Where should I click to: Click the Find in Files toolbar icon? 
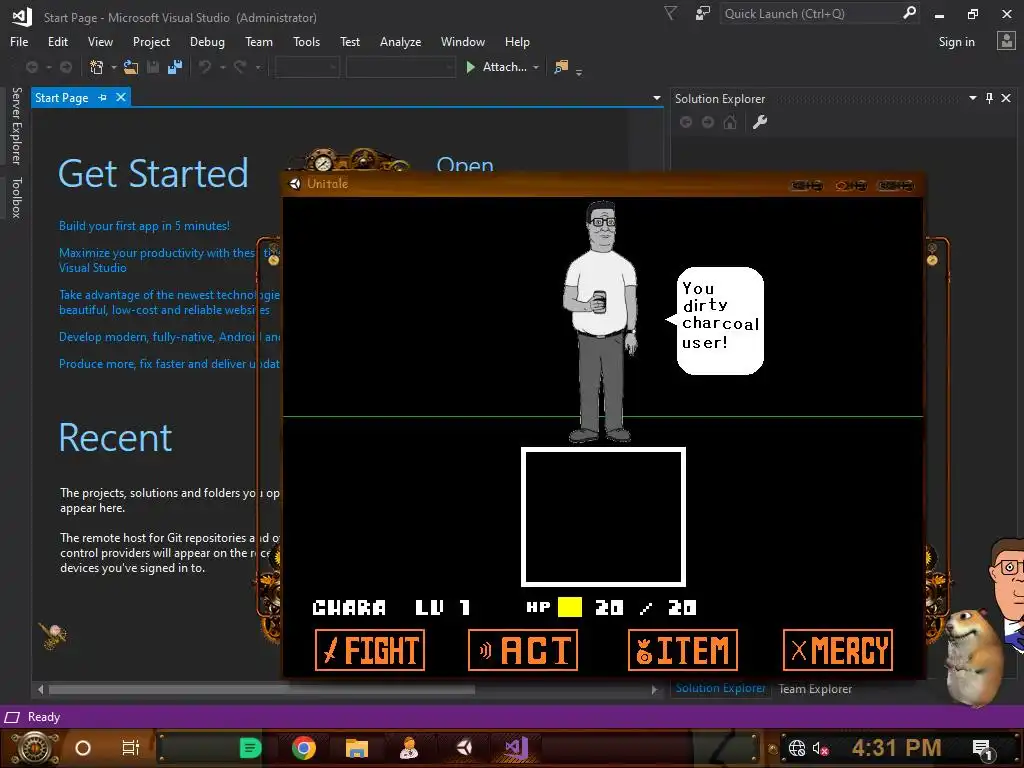pyautogui.click(x=561, y=67)
